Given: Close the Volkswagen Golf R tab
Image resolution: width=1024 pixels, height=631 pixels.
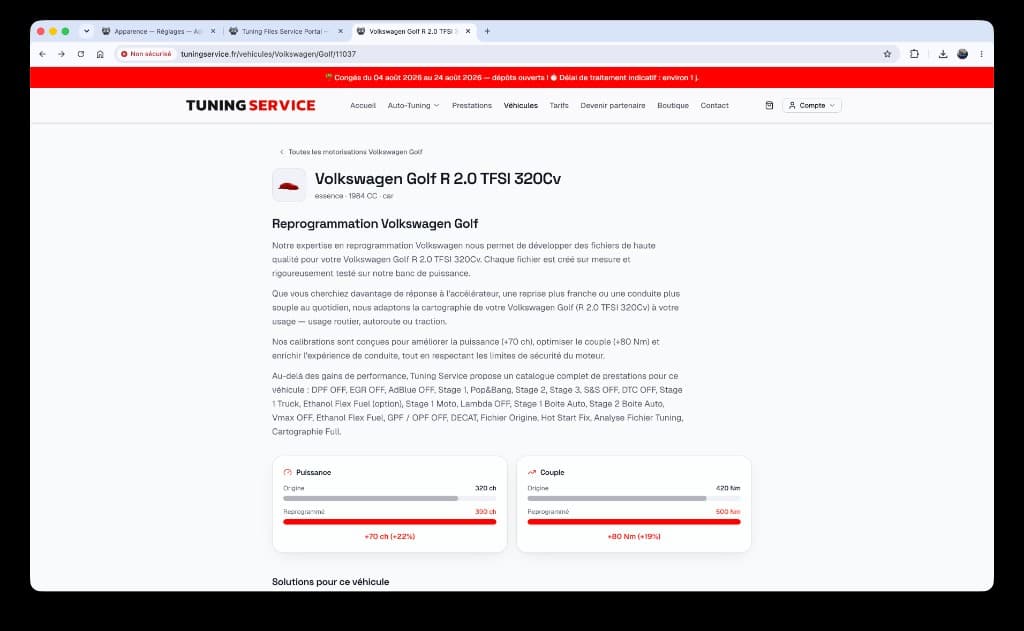Looking at the screenshot, I should coord(468,31).
